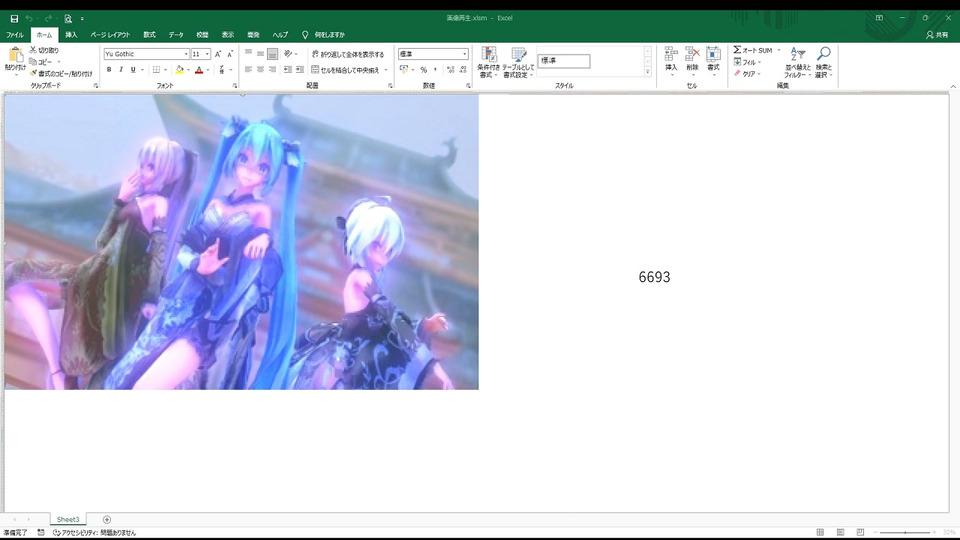Open the Yu Gothic font name dropdown
Viewport: 960px width, 540px height.
click(186, 54)
